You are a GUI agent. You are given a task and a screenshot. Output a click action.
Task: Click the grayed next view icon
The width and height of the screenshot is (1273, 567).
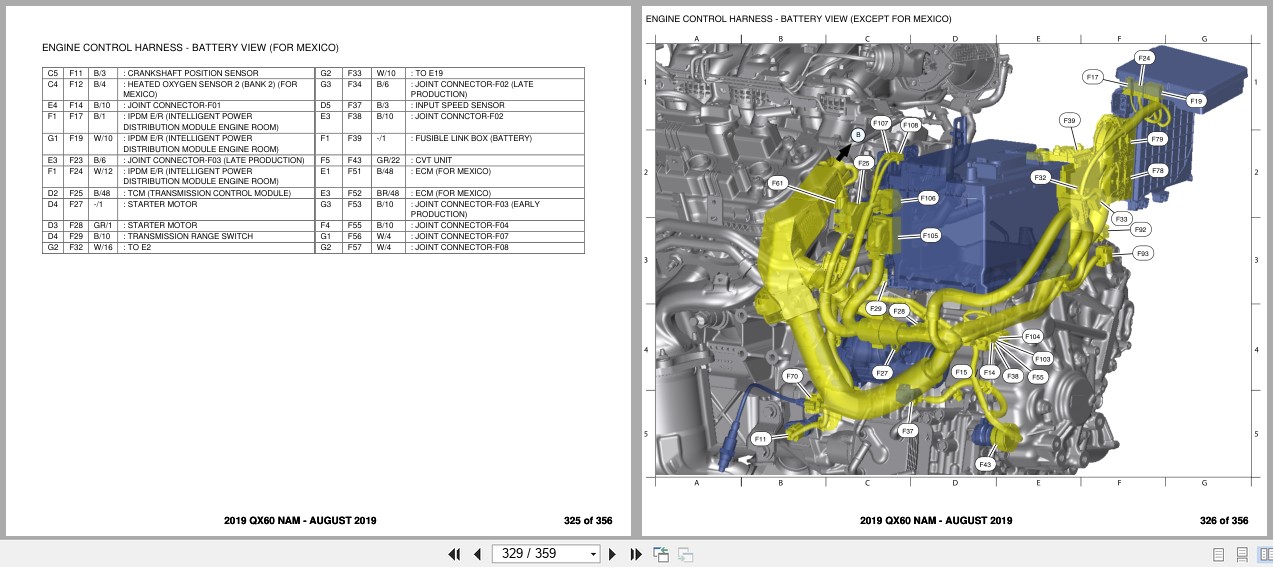(686, 554)
